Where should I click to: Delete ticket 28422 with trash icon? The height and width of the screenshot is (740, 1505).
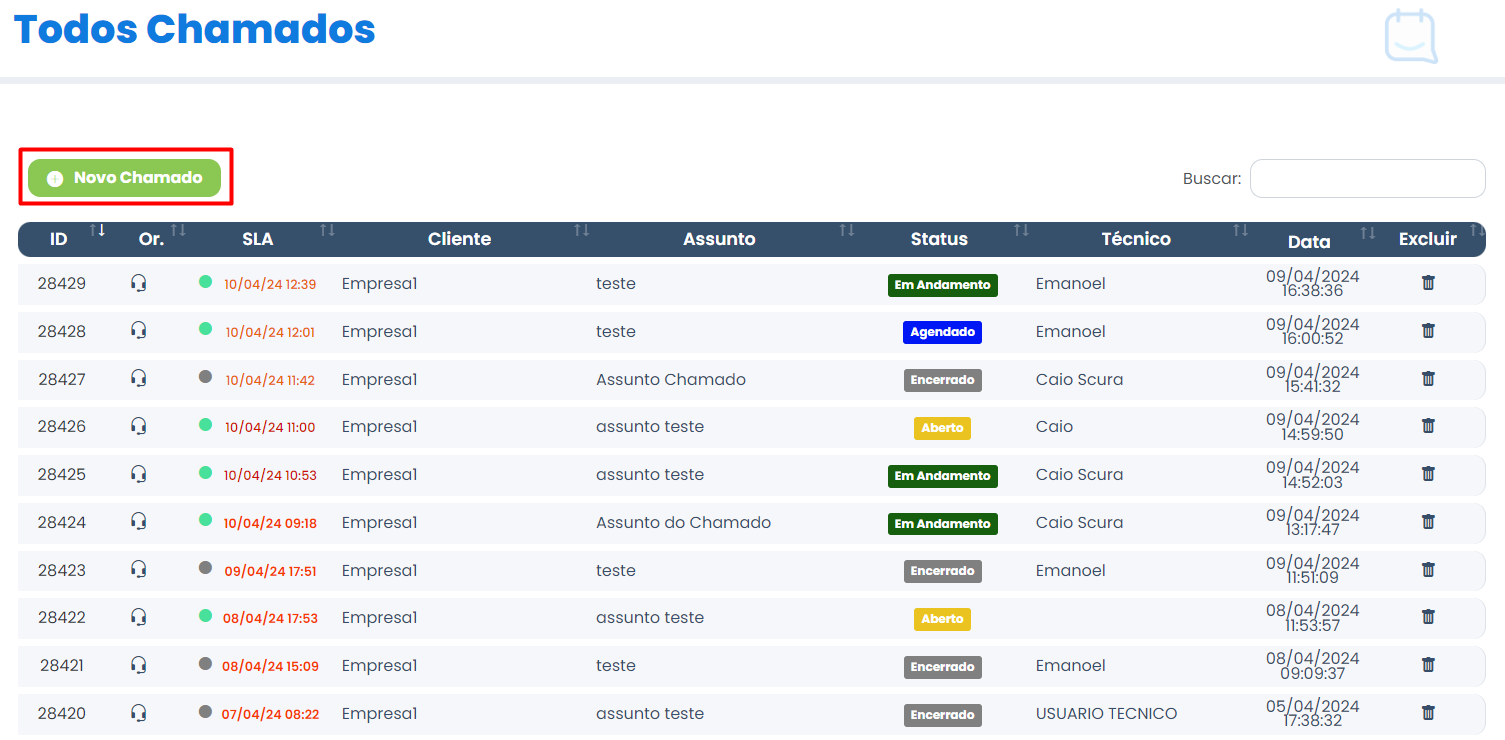(1428, 617)
